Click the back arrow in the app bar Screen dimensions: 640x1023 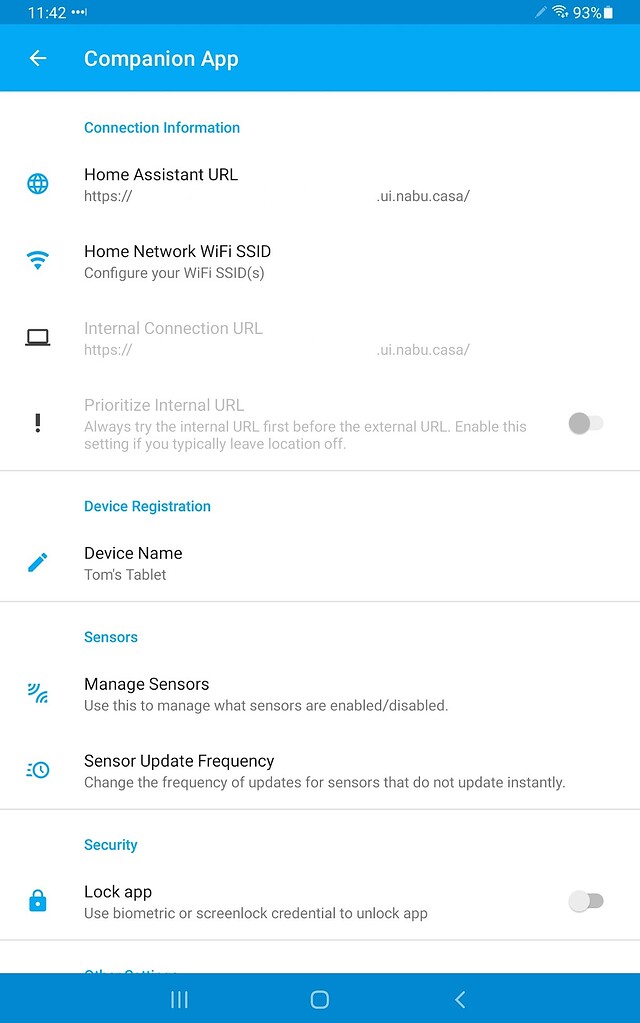(37, 57)
